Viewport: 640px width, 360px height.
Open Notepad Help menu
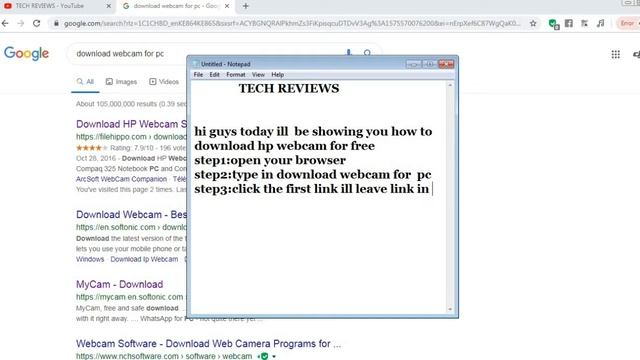278,75
